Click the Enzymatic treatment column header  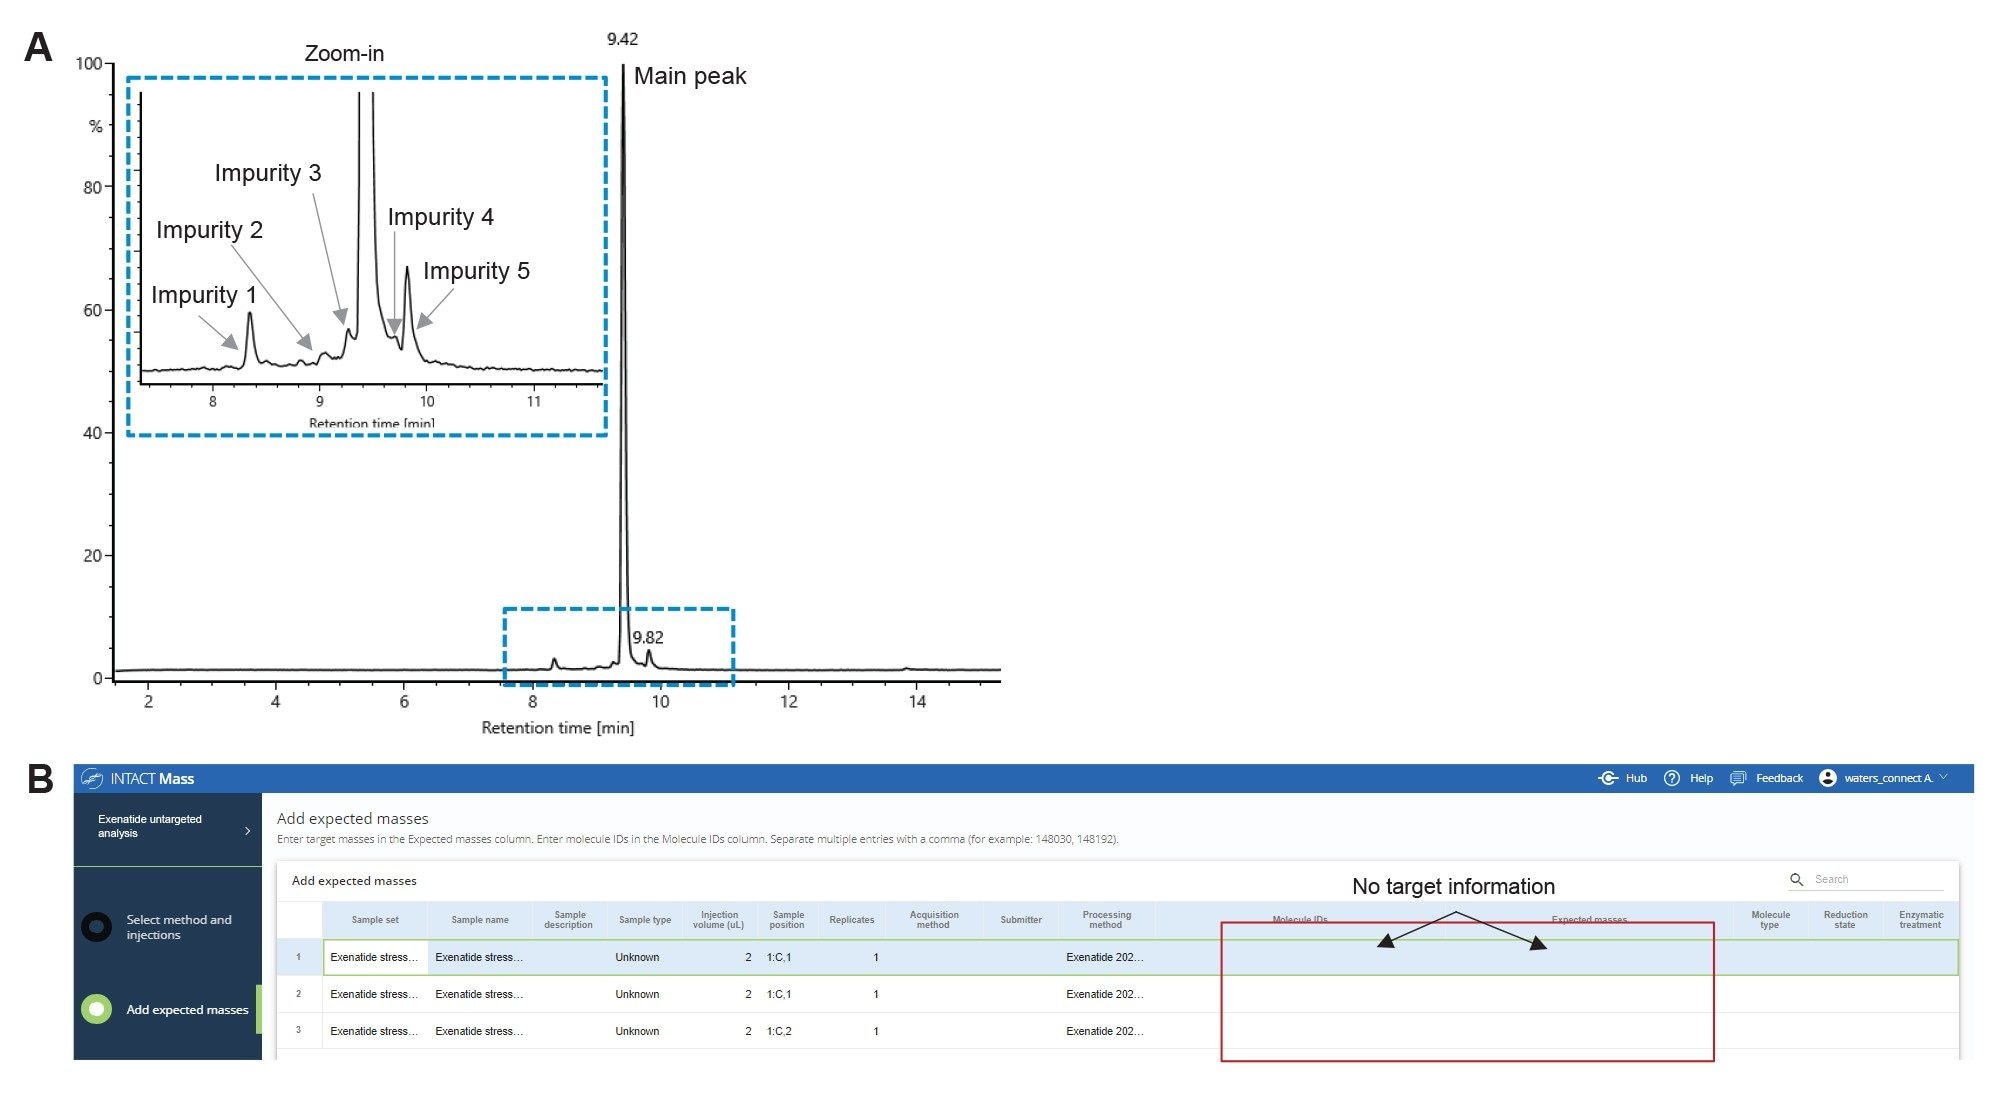click(1921, 920)
